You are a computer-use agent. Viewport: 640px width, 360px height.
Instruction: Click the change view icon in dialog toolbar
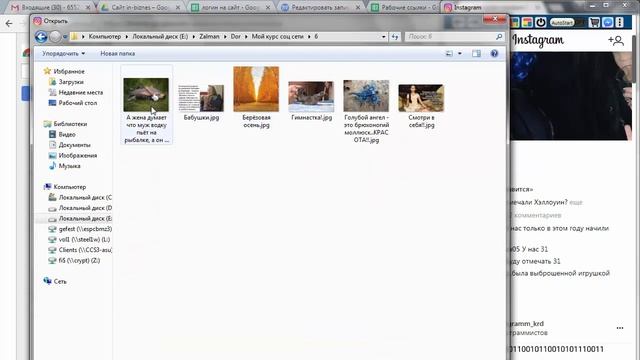pos(449,53)
